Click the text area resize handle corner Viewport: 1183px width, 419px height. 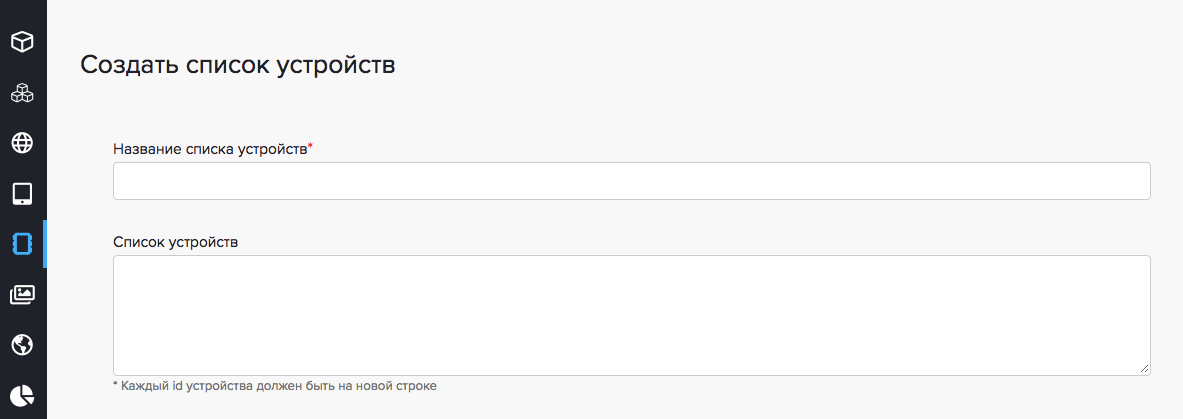tap(1144, 369)
